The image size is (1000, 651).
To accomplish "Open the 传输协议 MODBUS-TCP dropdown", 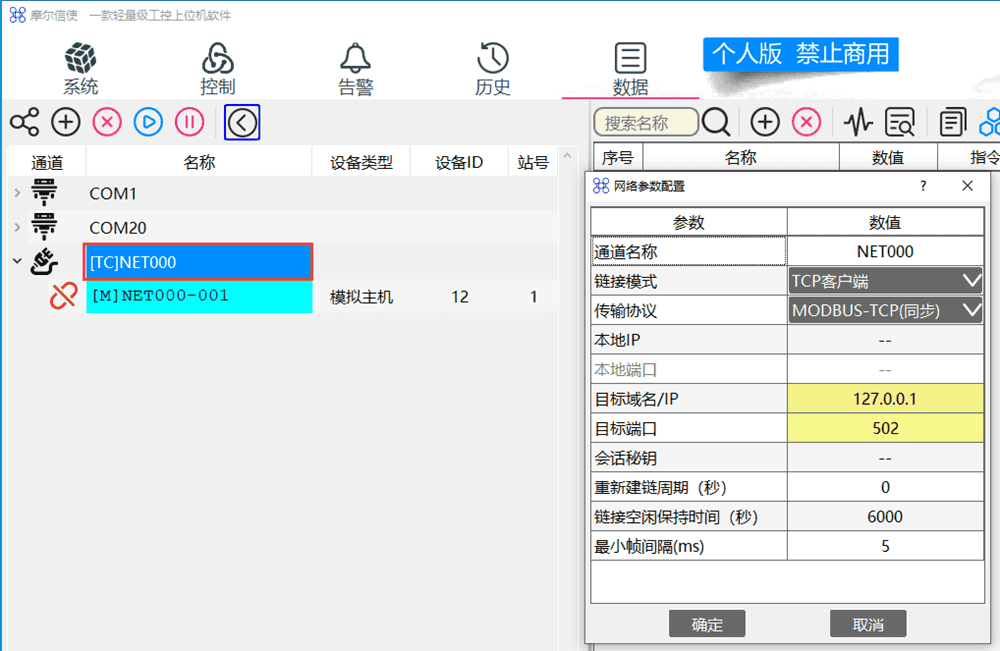I will pyautogui.click(x=885, y=311).
